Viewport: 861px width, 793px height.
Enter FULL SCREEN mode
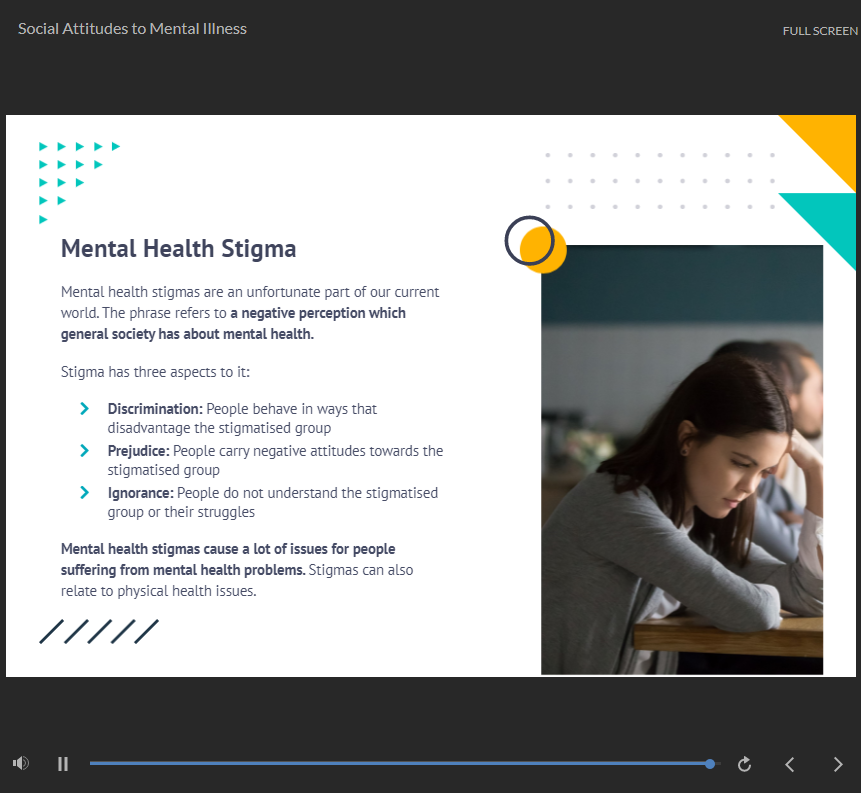[820, 31]
